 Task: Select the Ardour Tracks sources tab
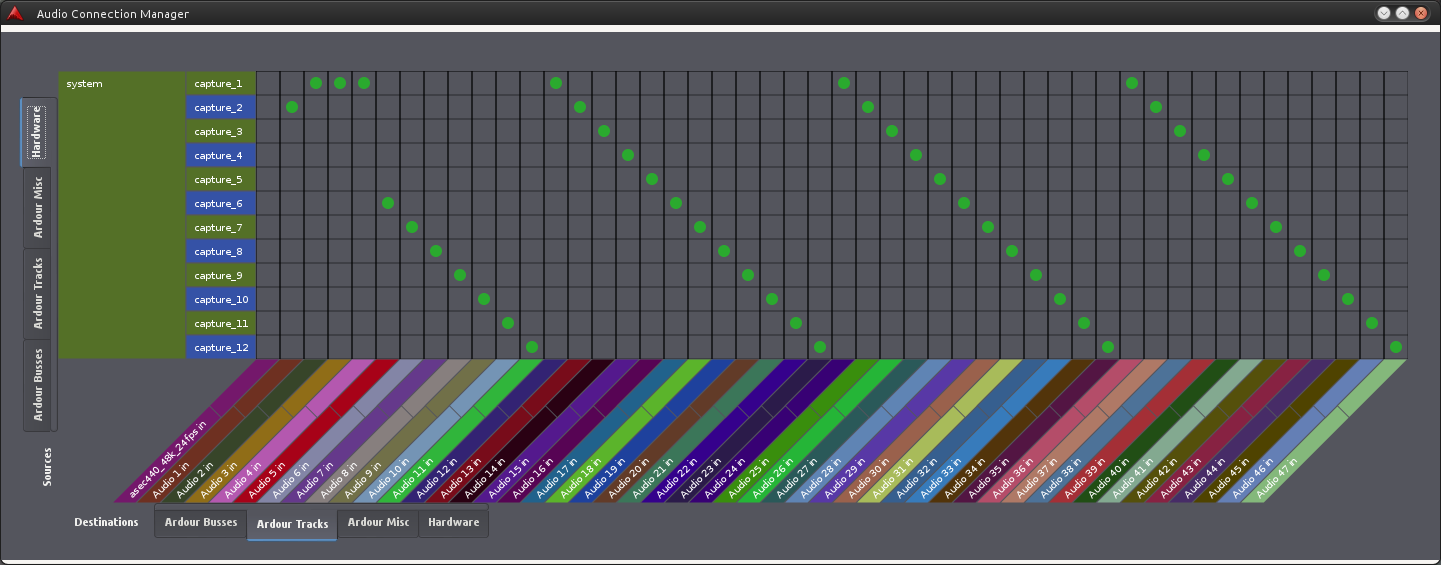[38, 293]
